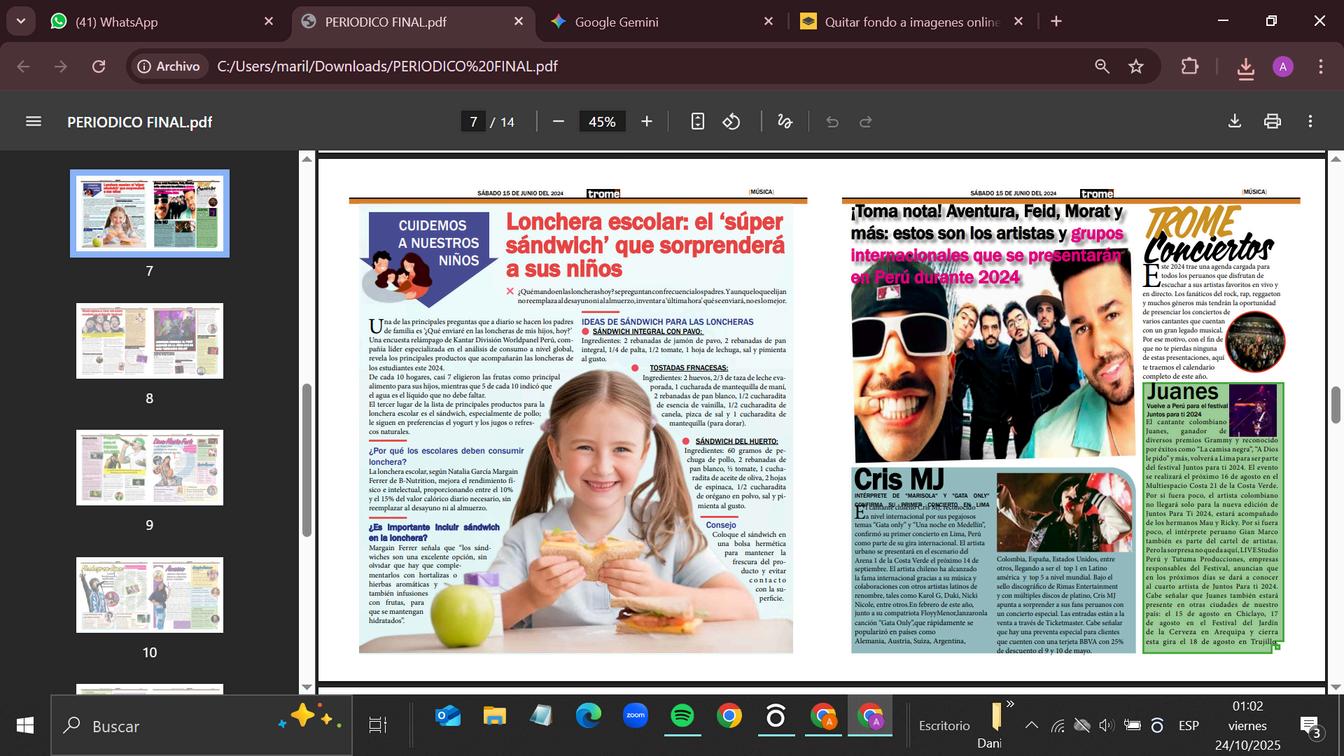
Task: Select page 7 thumbnail
Action: tap(150, 213)
